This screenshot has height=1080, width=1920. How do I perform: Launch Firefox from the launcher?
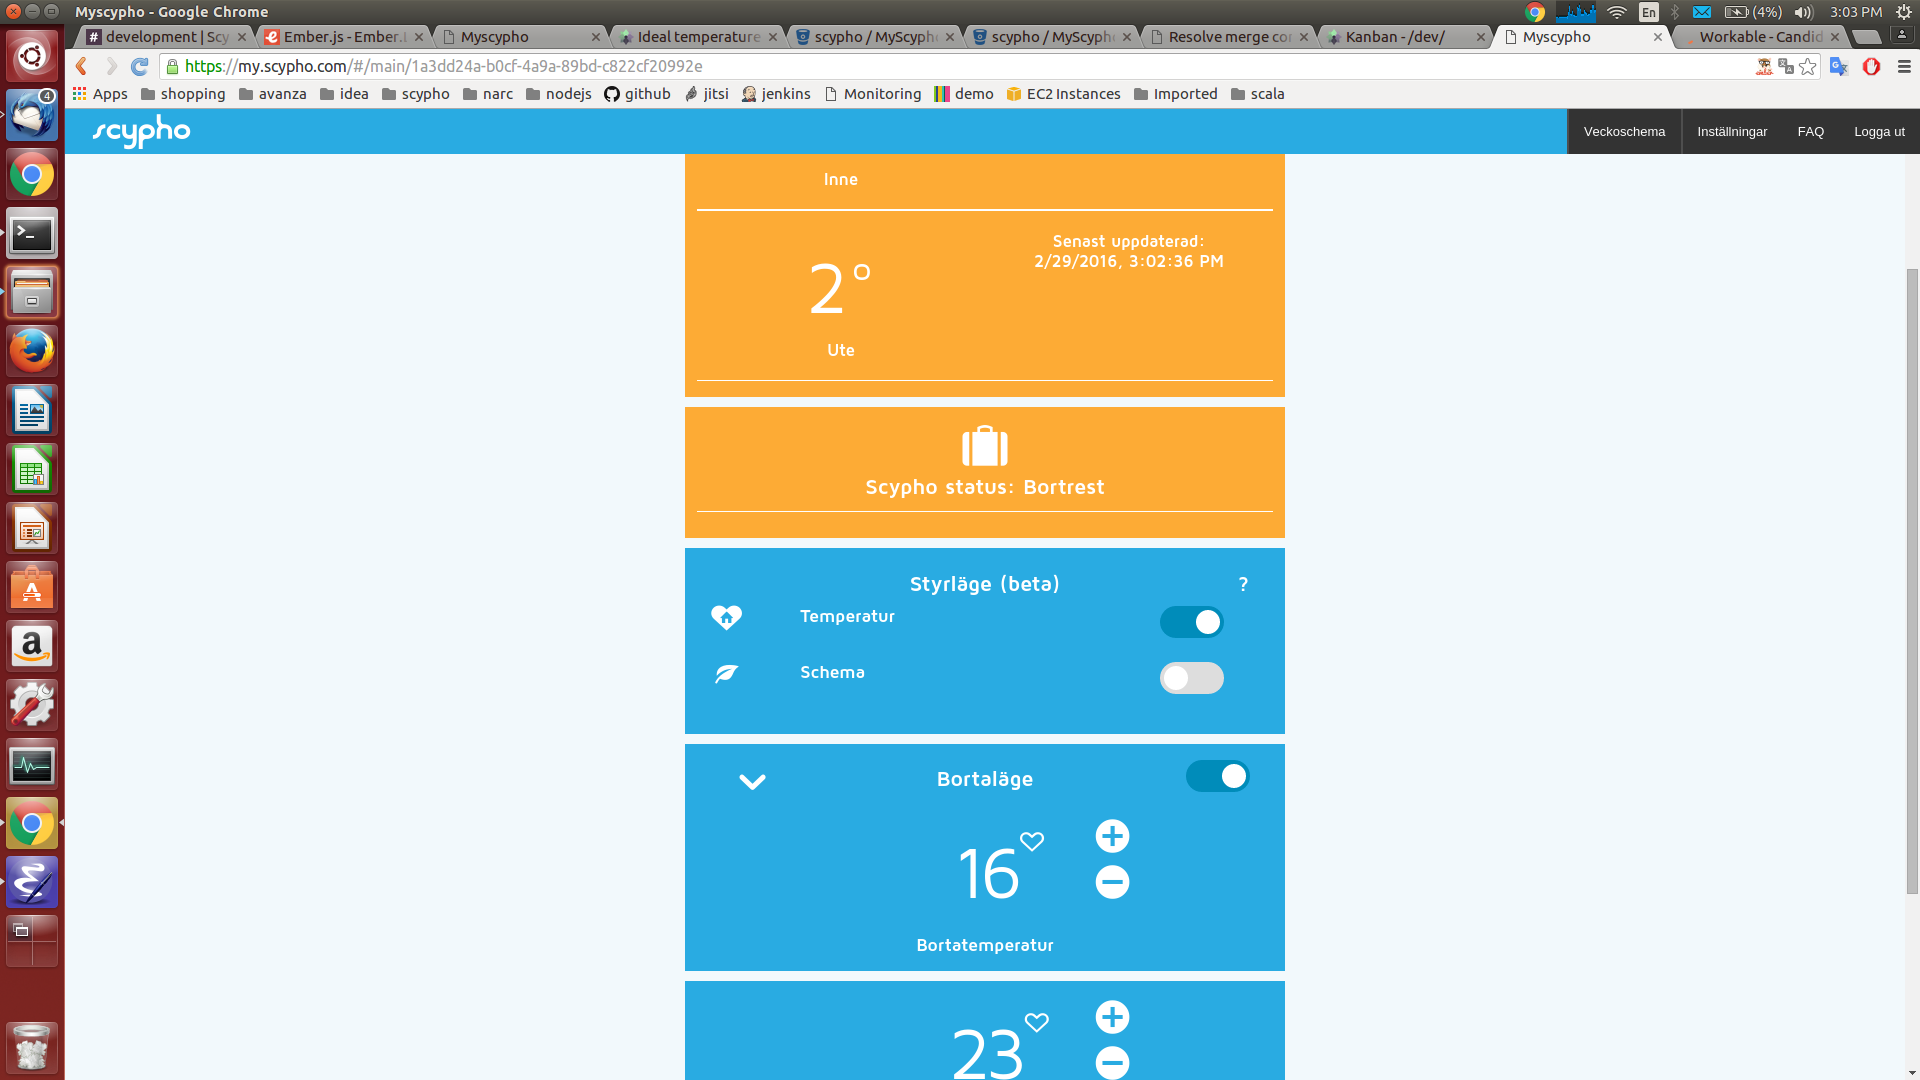click(x=32, y=351)
